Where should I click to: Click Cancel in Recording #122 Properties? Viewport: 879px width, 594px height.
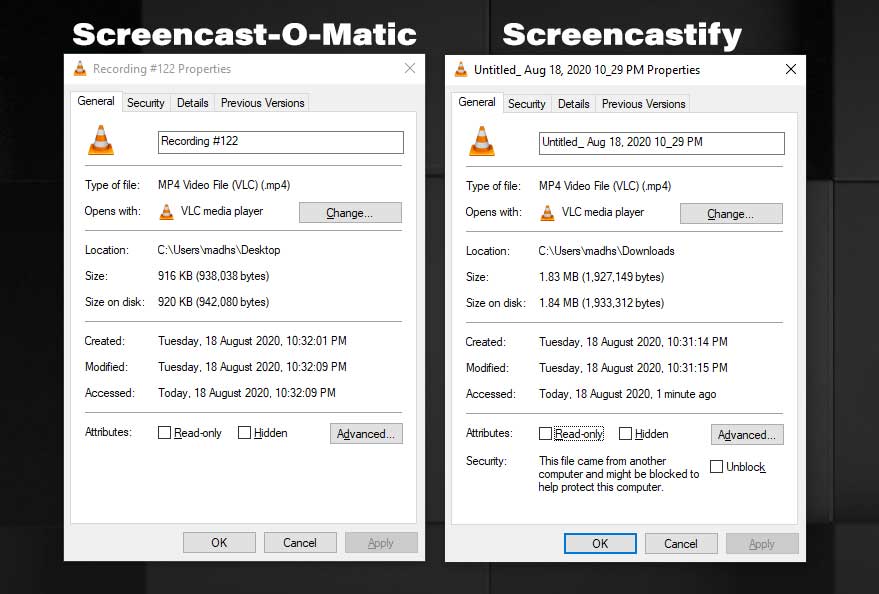click(300, 542)
